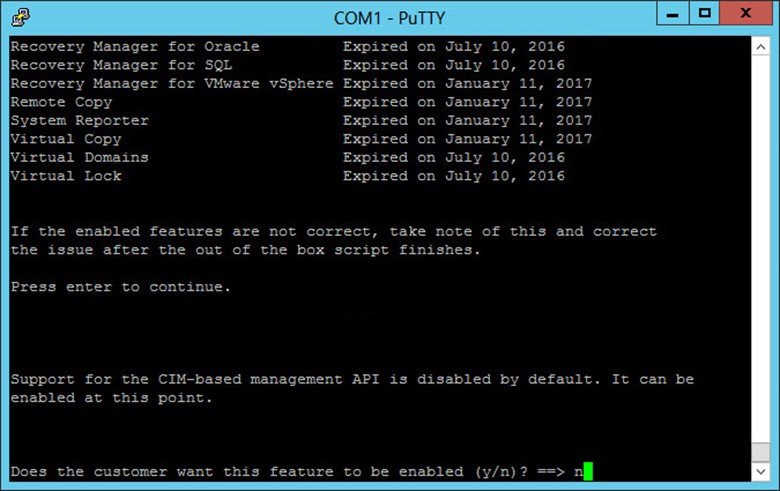Close the COM1 PuTTY session window
The image size is (780, 491).
click(x=745, y=13)
